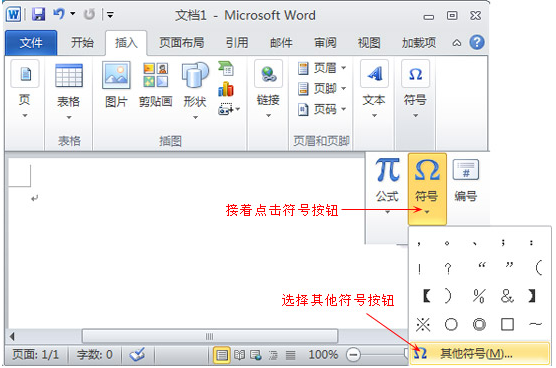Toggle the print layout view button

(x=222, y=355)
